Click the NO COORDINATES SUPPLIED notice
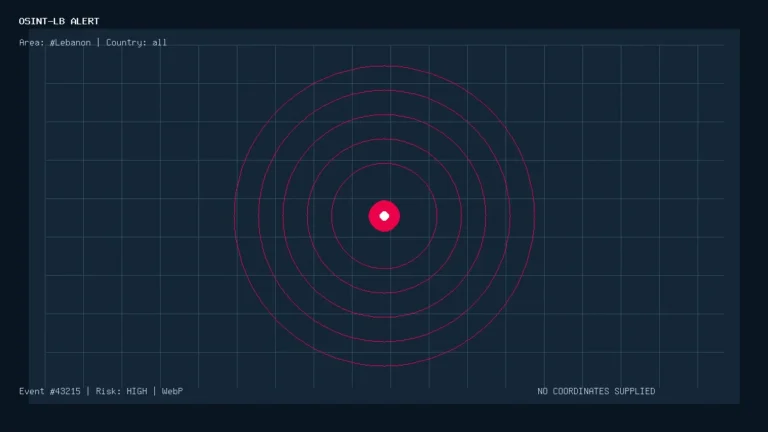The width and height of the screenshot is (768, 432). [x=596, y=391]
